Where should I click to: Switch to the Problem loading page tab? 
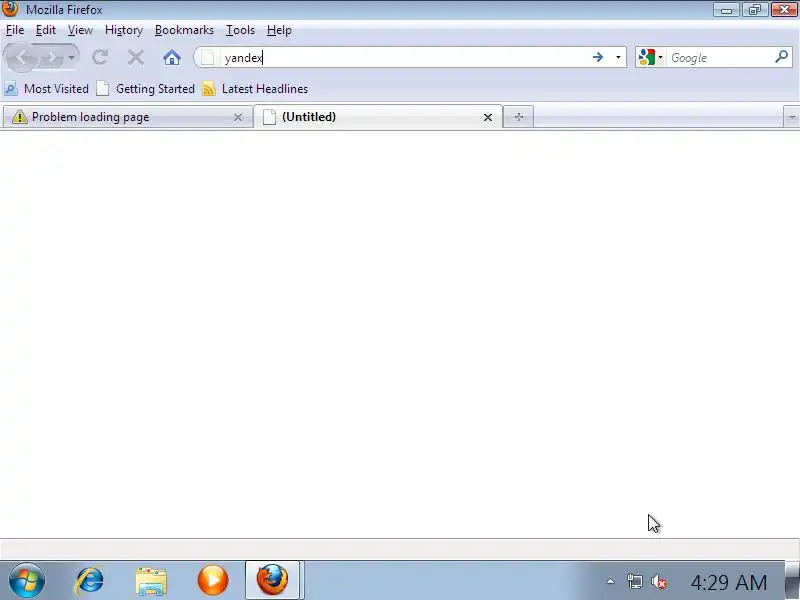click(128, 117)
